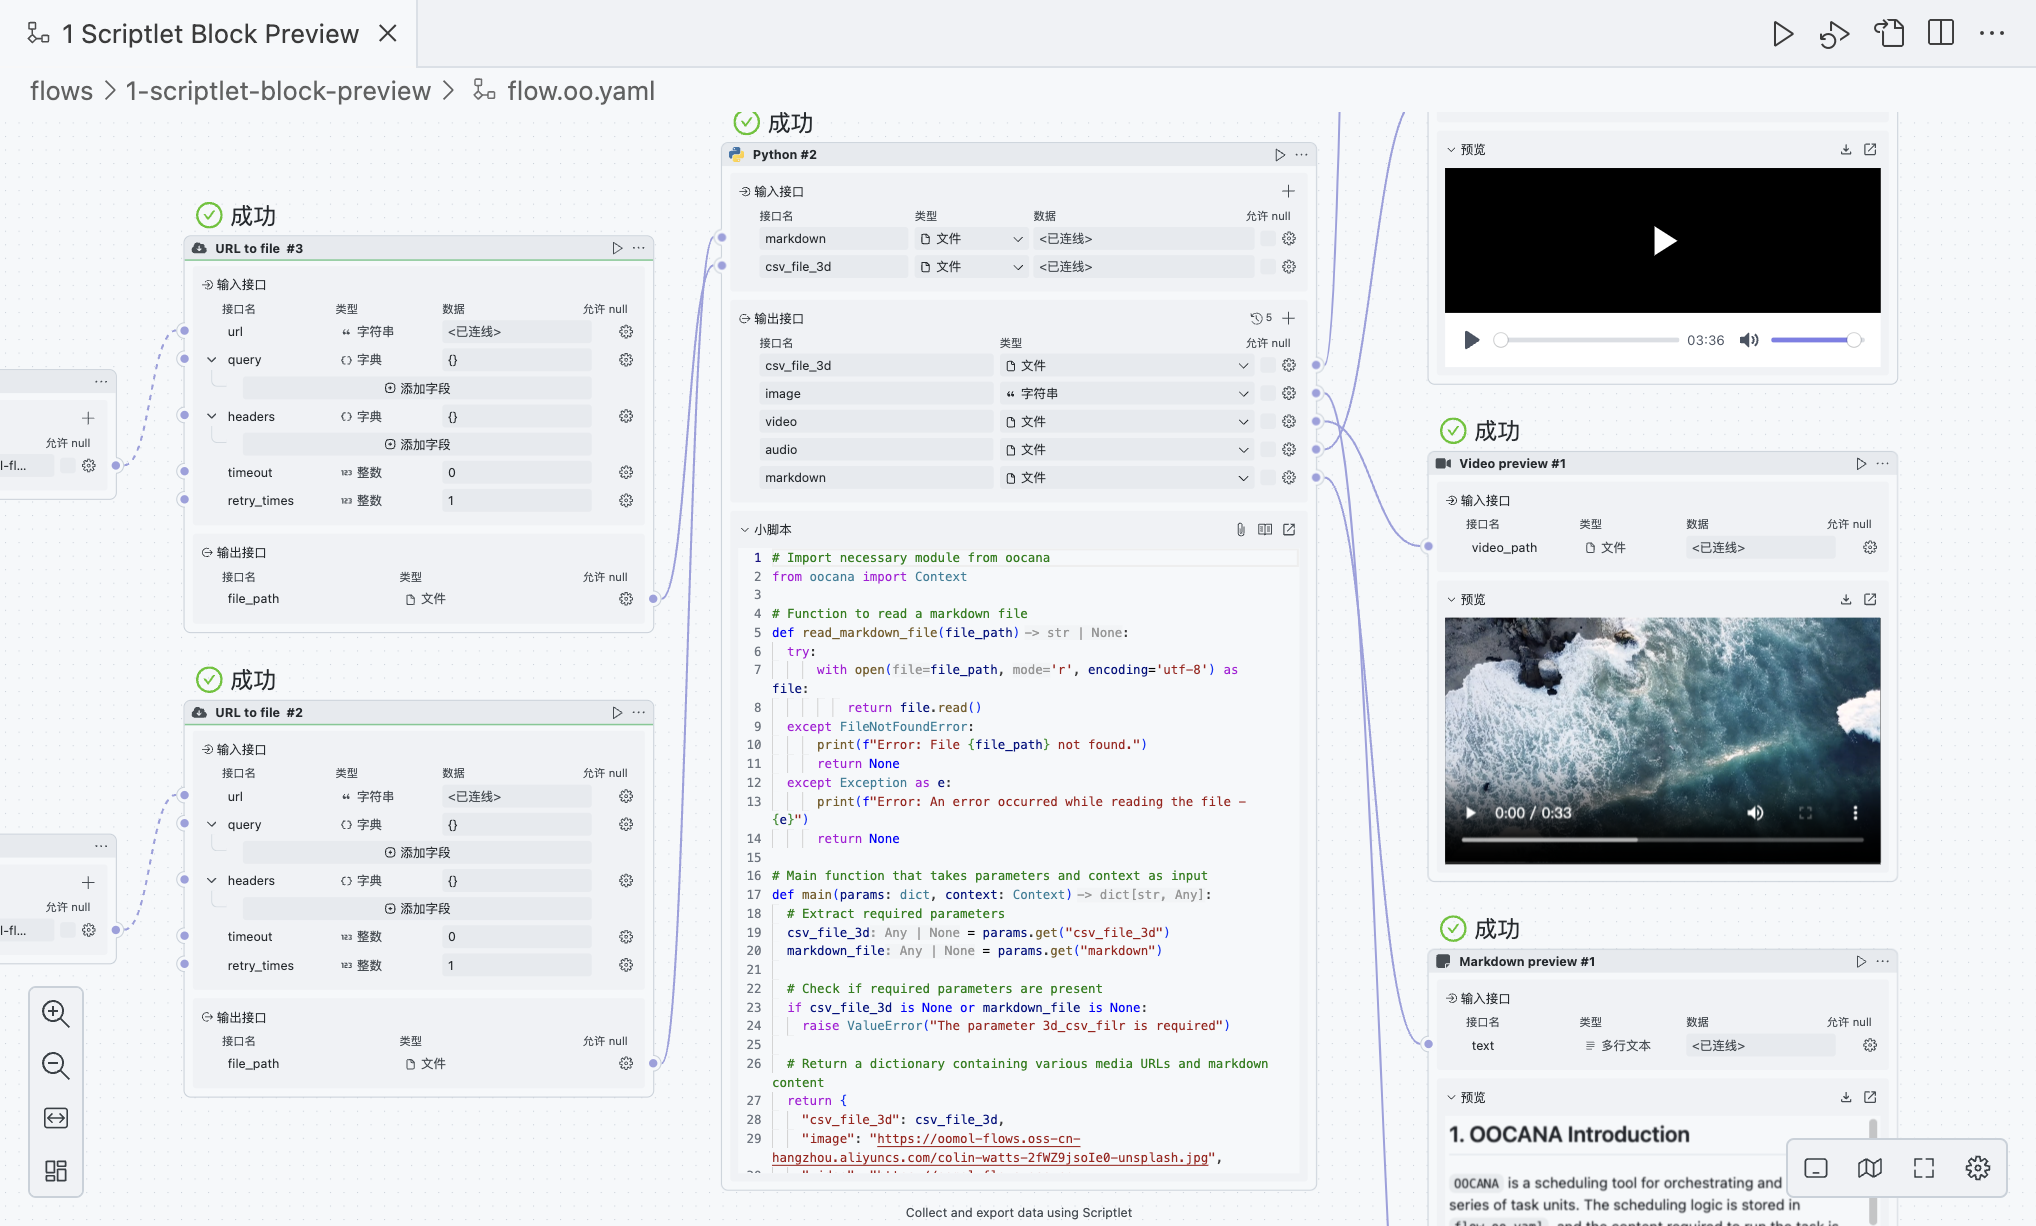Click 添加字段 under query in URL to file #3
Viewport: 2036px width, 1226px height.
417,388
